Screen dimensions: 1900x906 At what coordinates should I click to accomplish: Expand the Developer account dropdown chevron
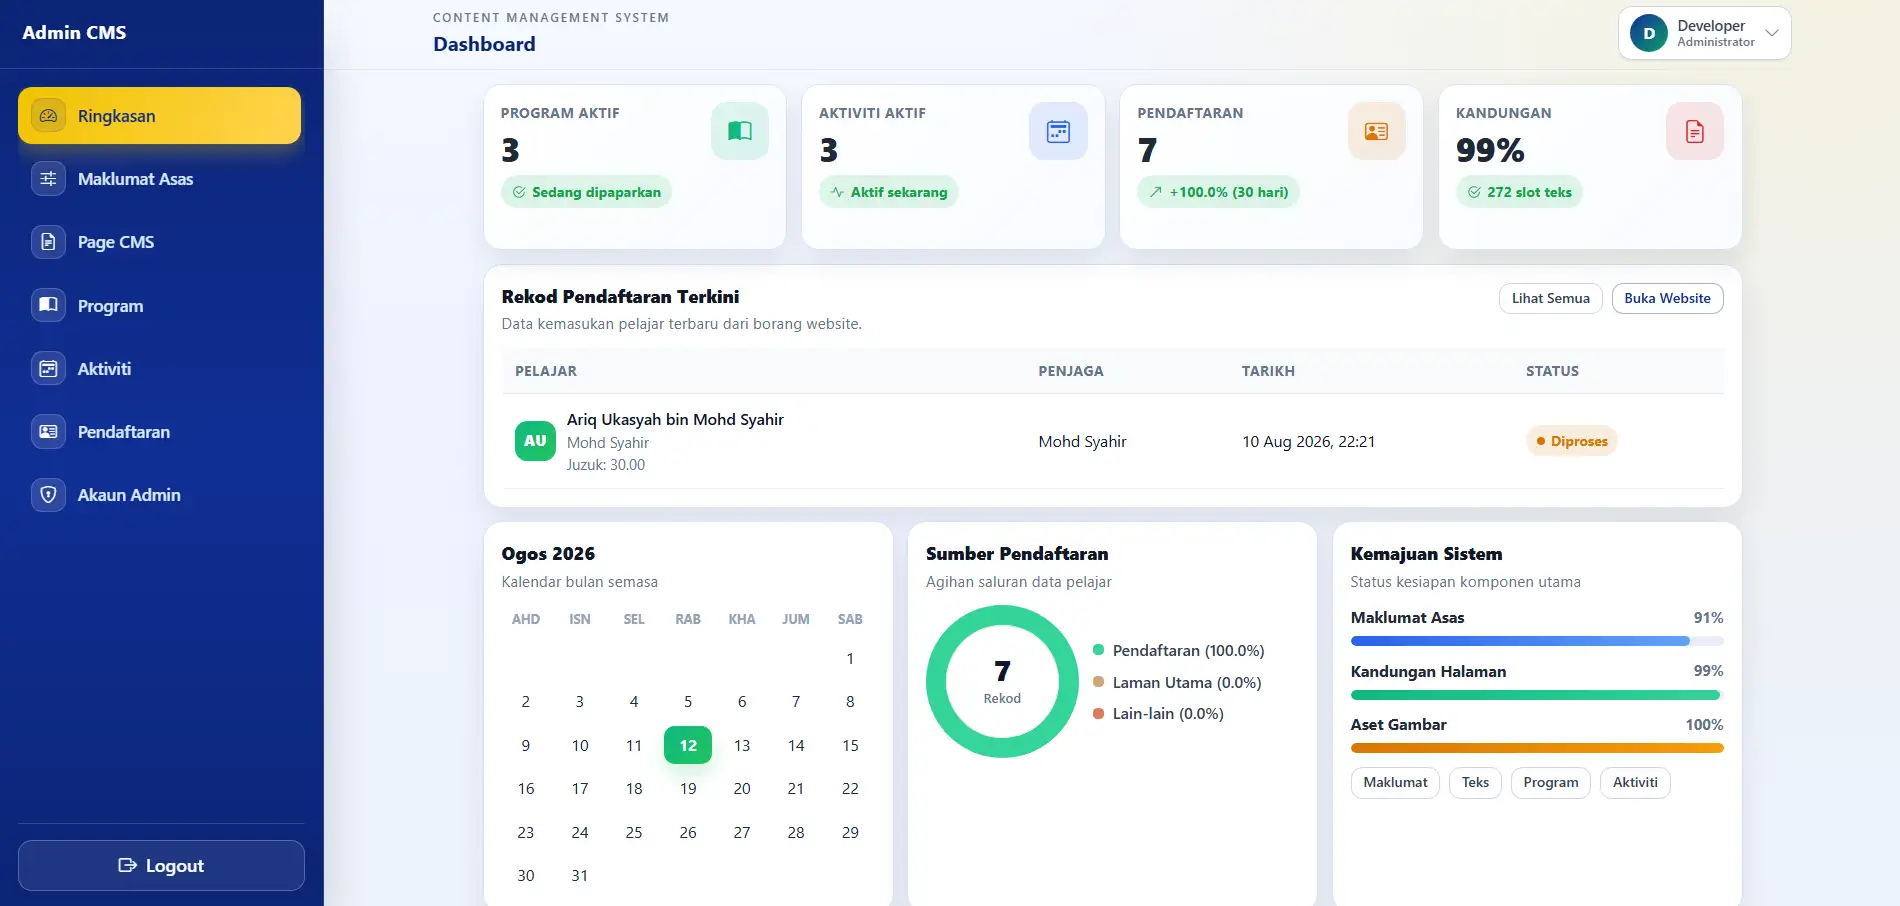[1772, 33]
